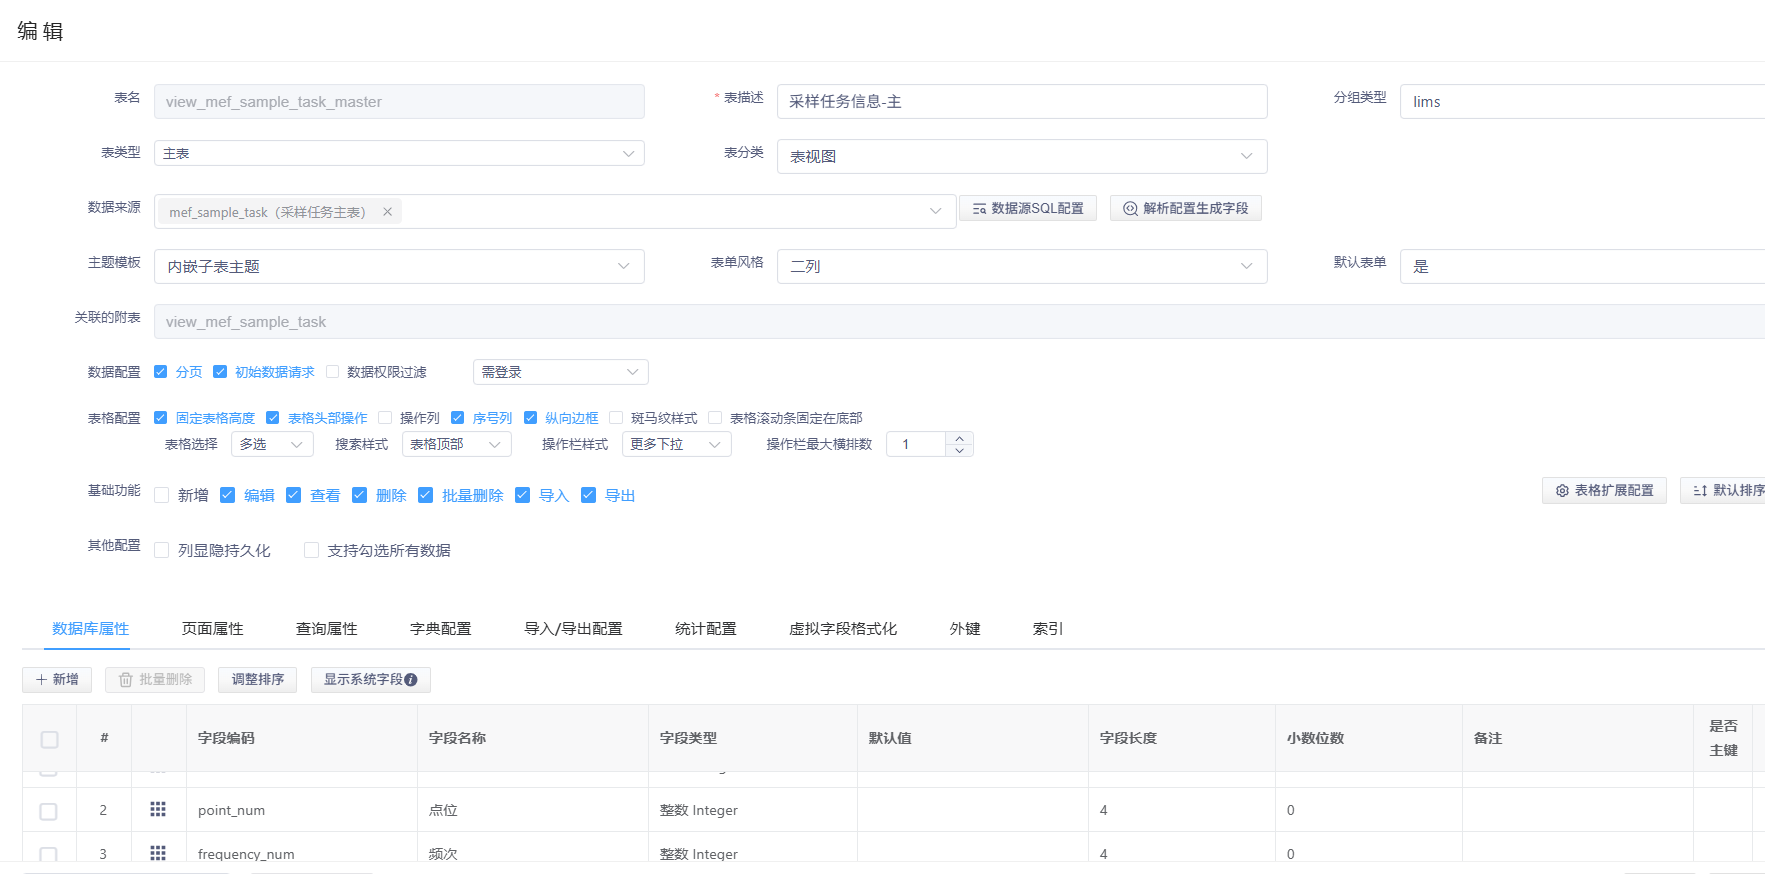
Task: Click the info icon on 显示系统字段
Action: (411, 680)
